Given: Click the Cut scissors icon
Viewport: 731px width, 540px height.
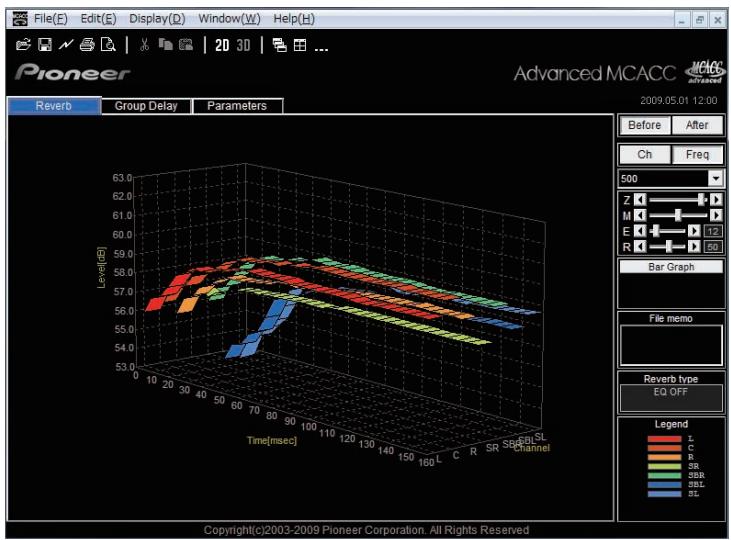Looking at the screenshot, I should click(x=145, y=45).
